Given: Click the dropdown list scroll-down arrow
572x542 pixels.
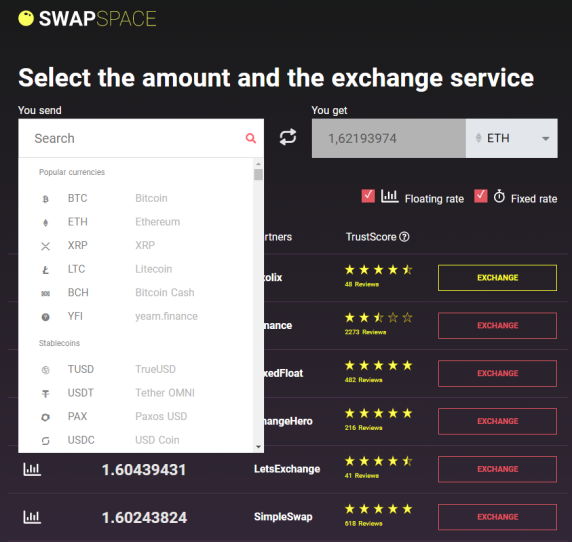Looking at the screenshot, I should pyautogui.click(x=258, y=447).
